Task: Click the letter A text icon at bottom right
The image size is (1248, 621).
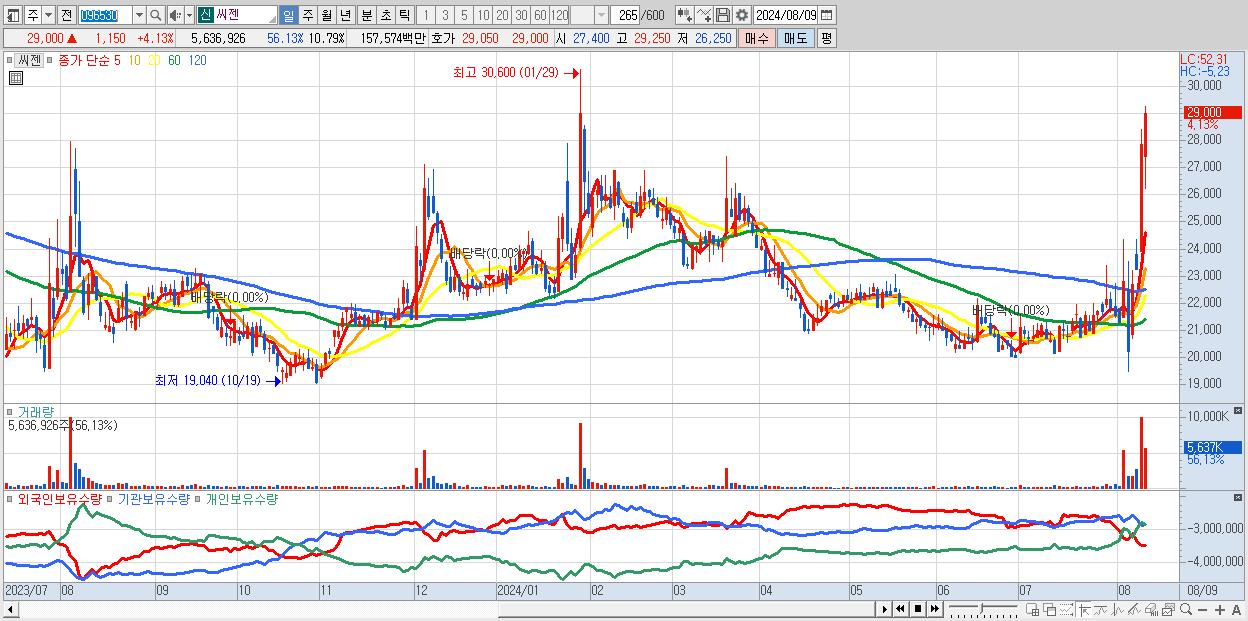Action: tap(1237, 610)
